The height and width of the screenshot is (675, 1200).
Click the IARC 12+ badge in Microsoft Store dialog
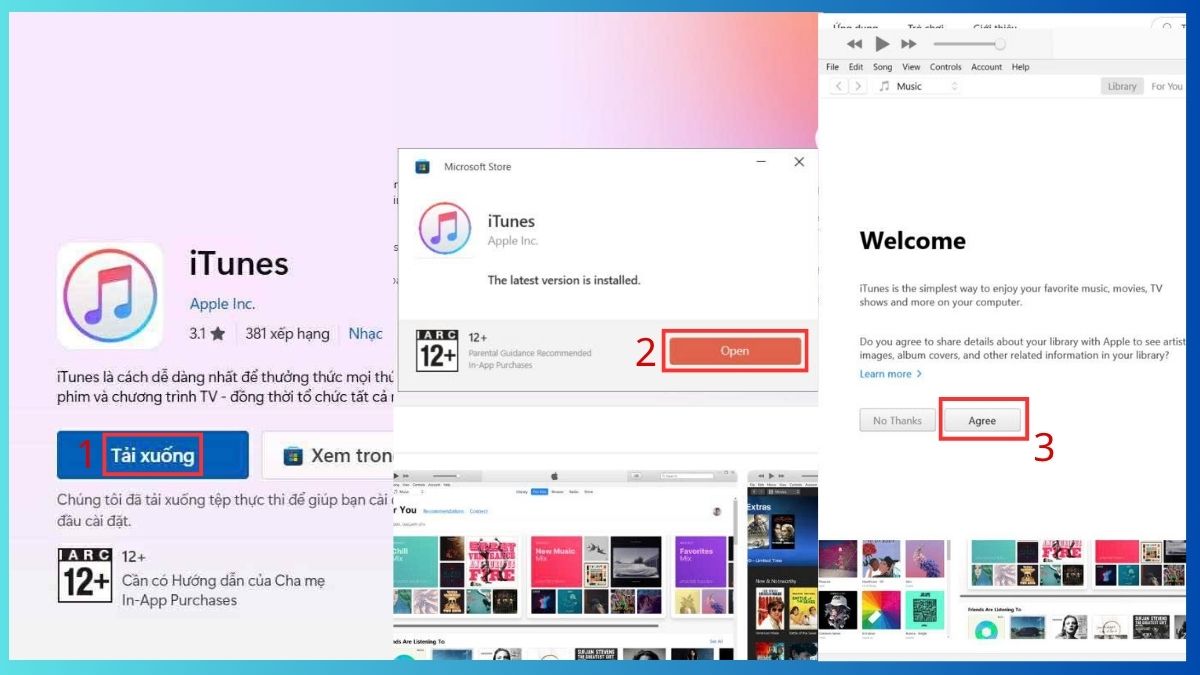(x=437, y=351)
